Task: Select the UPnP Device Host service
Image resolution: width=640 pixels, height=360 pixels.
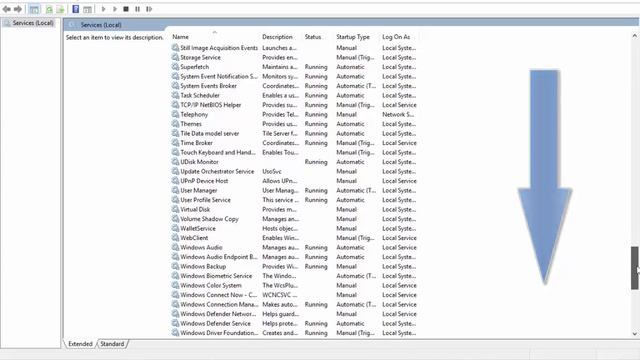Action: (x=204, y=181)
